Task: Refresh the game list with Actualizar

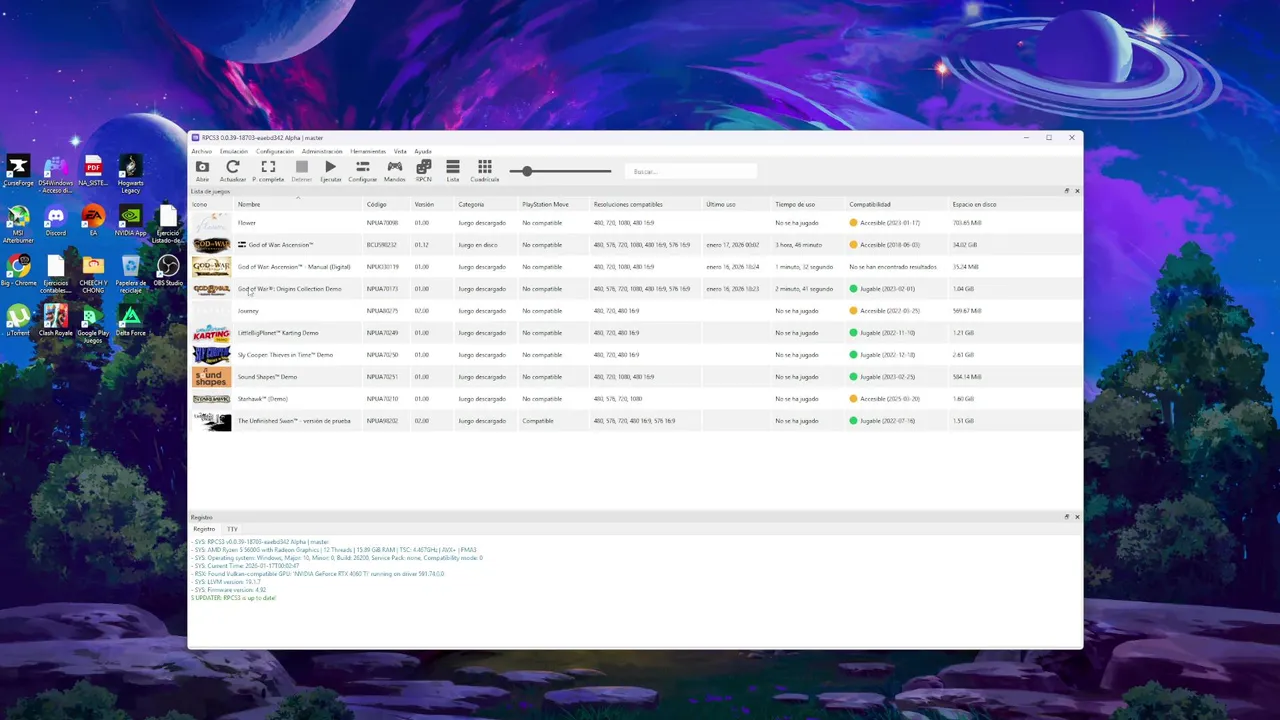Action: [233, 167]
